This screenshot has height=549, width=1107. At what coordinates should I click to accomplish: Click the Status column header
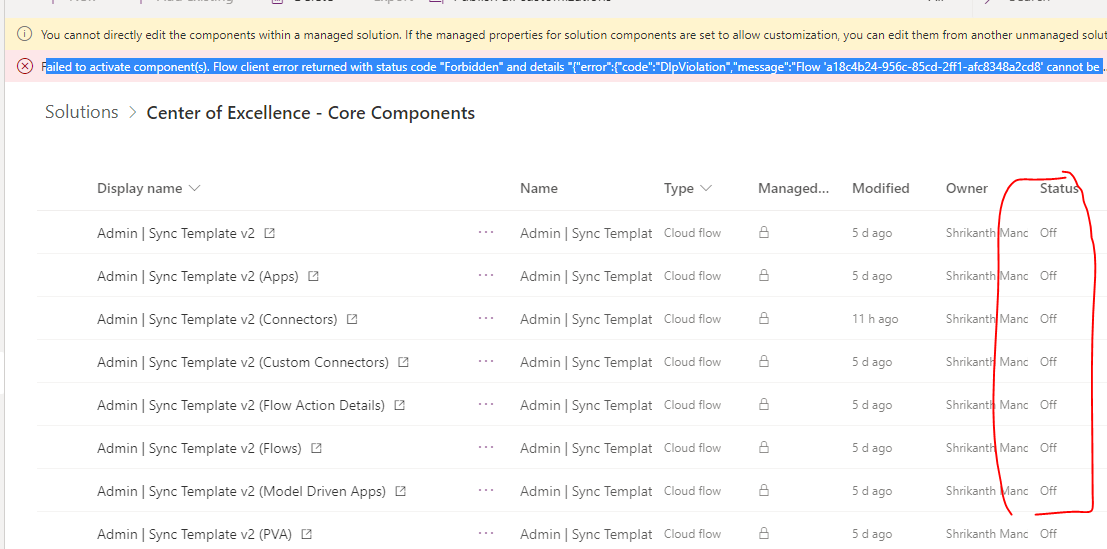(x=1059, y=188)
